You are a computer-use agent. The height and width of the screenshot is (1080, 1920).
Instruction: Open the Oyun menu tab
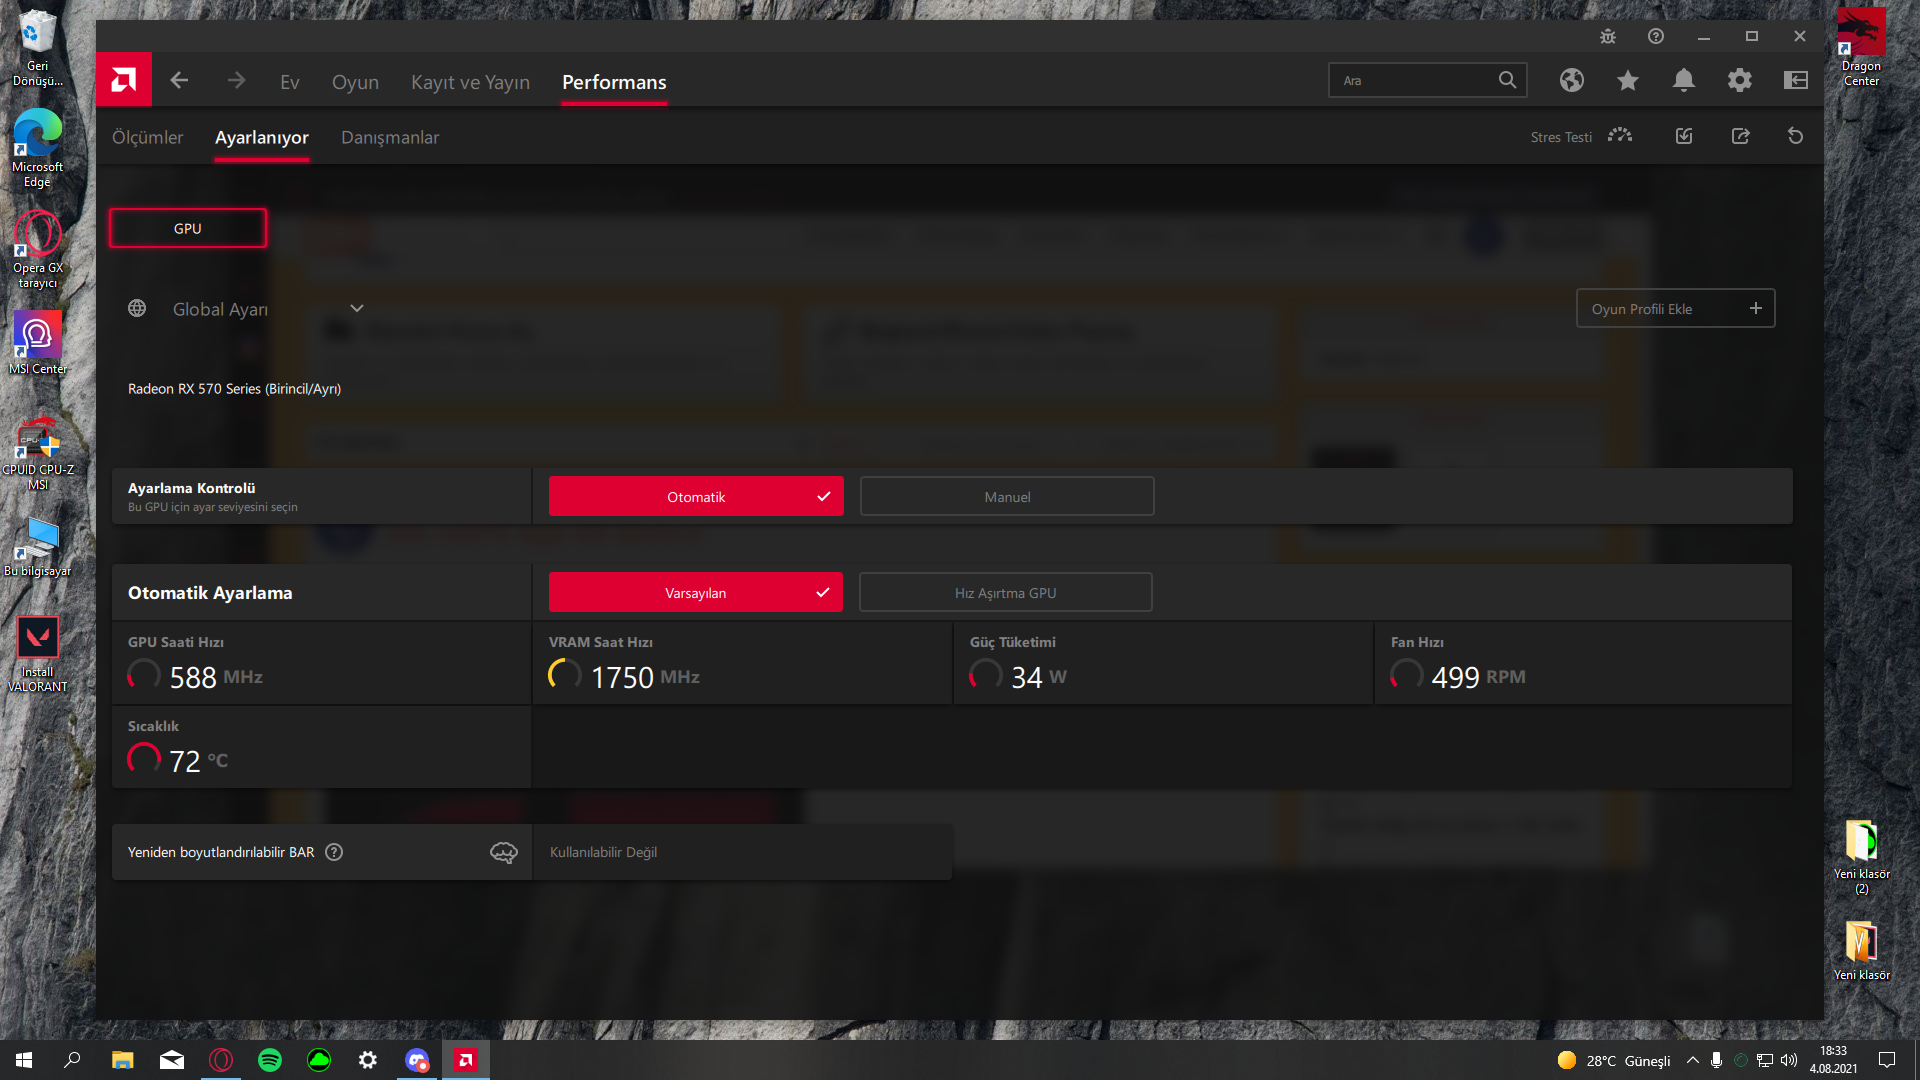tap(355, 83)
